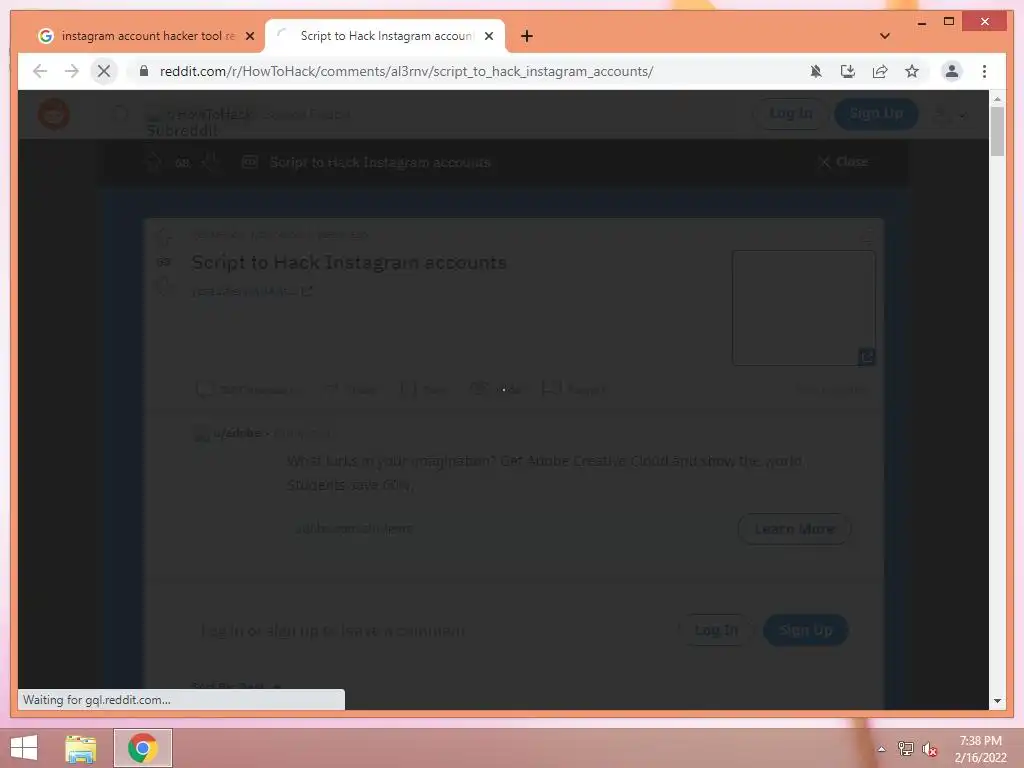Open the external link below post title
This screenshot has height=768, width=1024.
252,291
